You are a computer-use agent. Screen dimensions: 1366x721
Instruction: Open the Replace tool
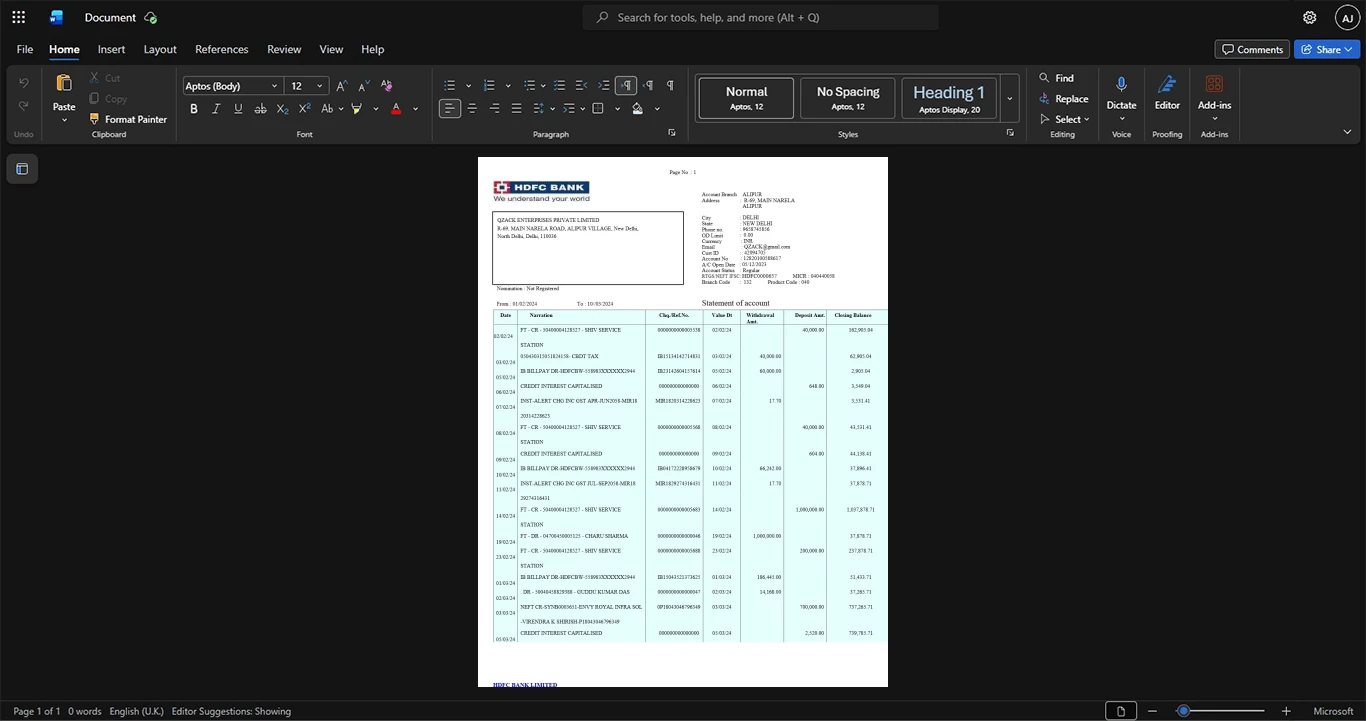(x=1063, y=98)
